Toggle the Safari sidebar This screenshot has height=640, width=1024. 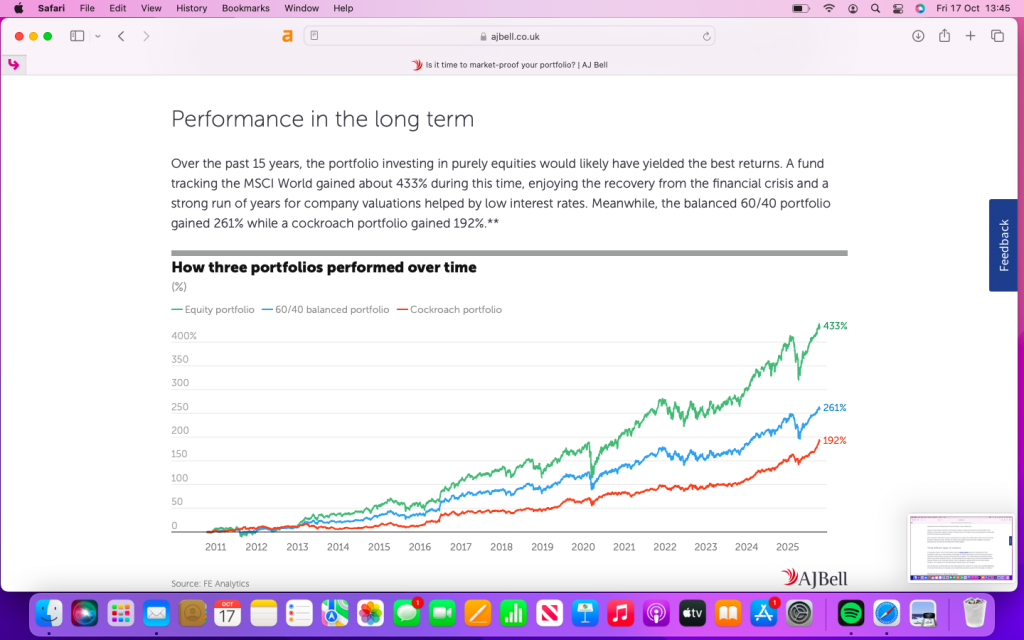(x=77, y=36)
